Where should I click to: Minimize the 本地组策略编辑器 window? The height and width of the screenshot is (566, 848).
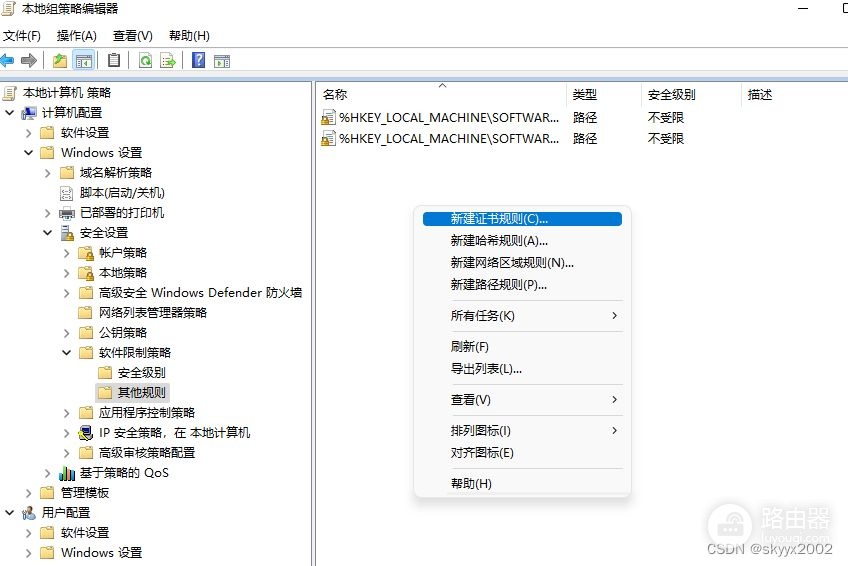click(x=803, y=9)
